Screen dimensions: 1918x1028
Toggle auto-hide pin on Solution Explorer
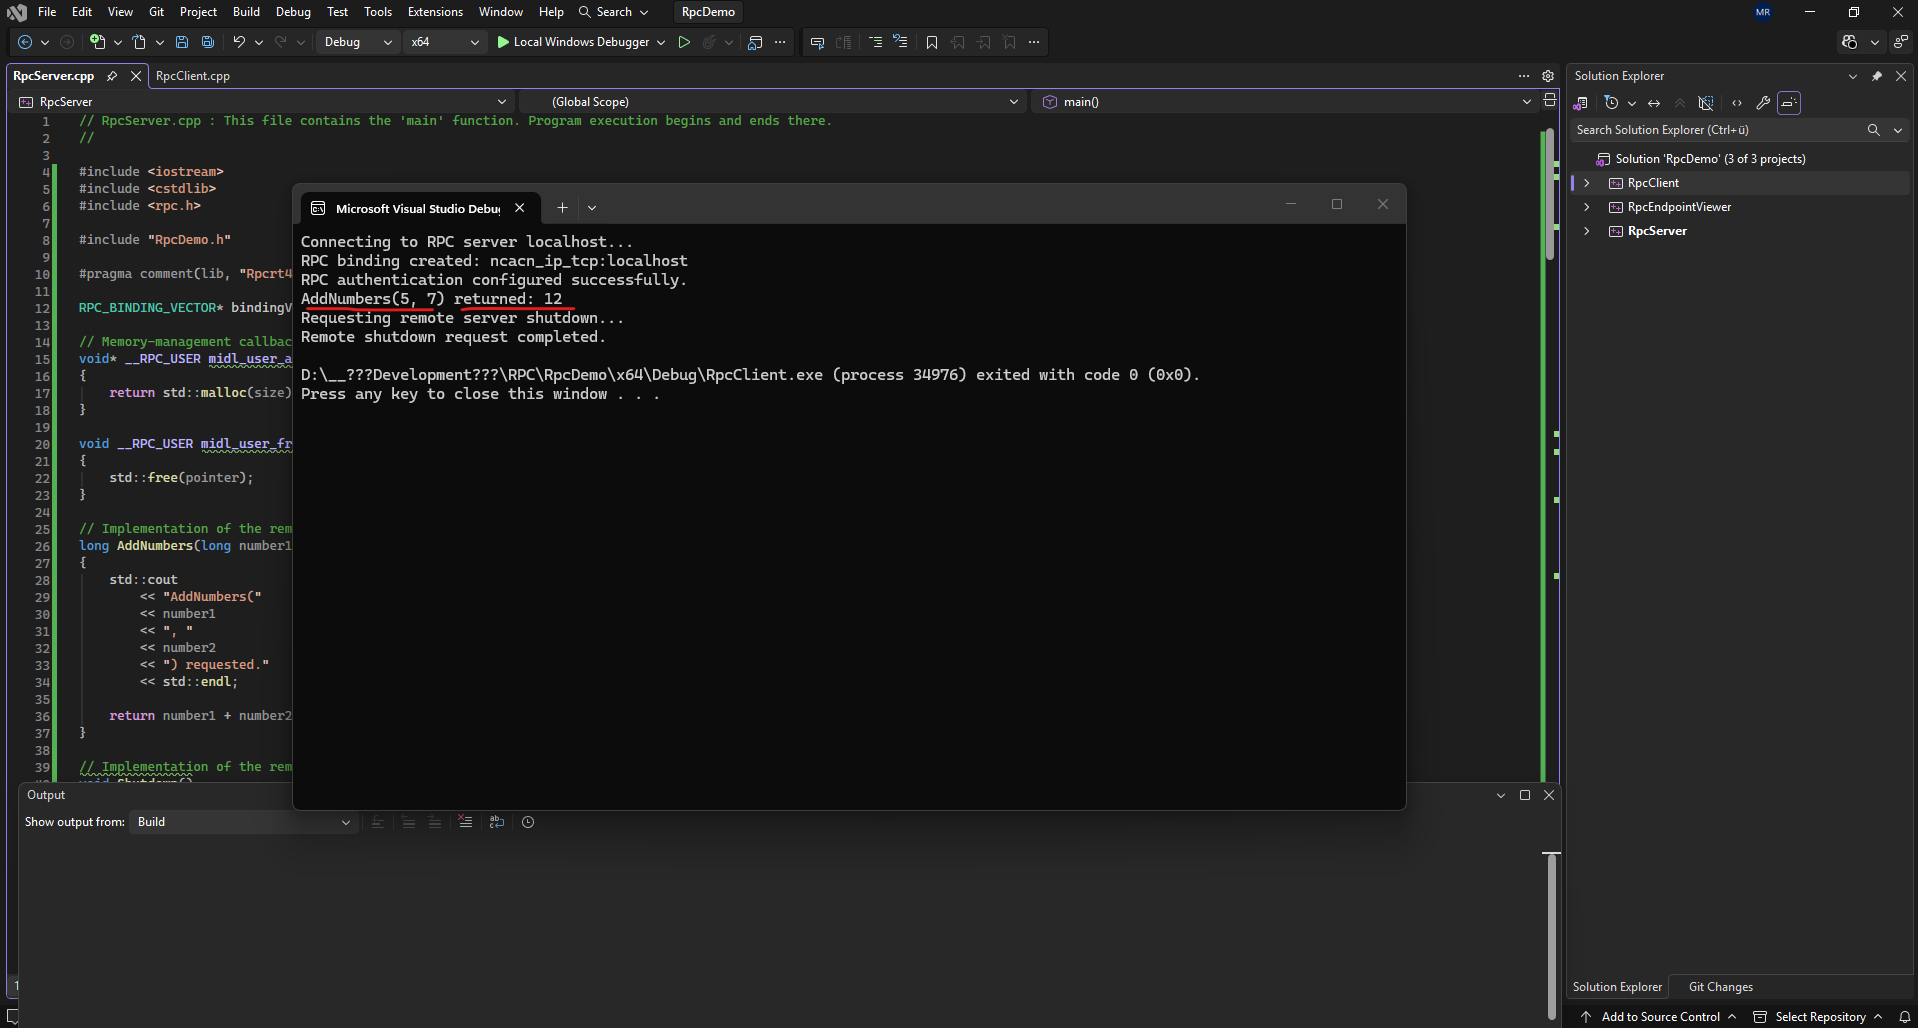[x=1877, y=76]
